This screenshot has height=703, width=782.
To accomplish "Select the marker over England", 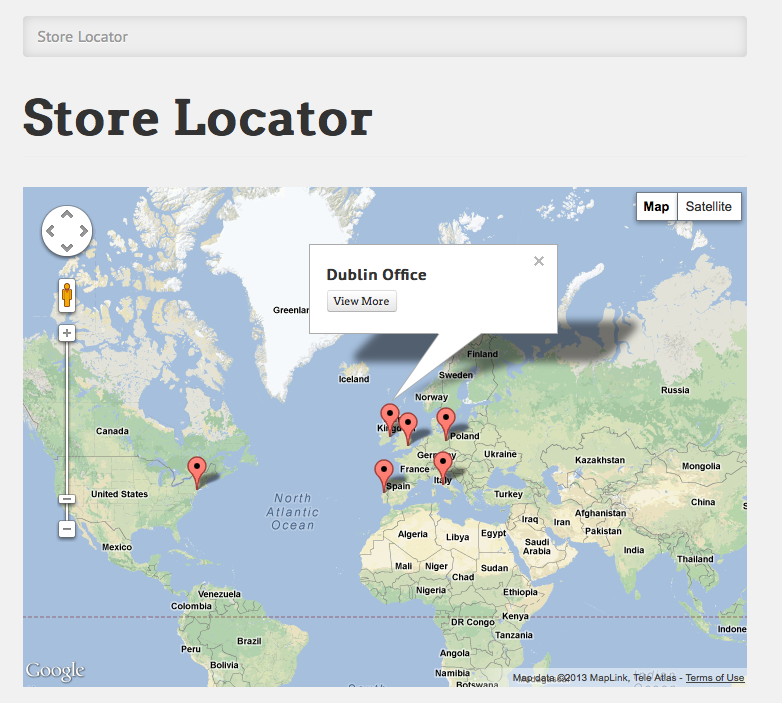I will 408,427.
